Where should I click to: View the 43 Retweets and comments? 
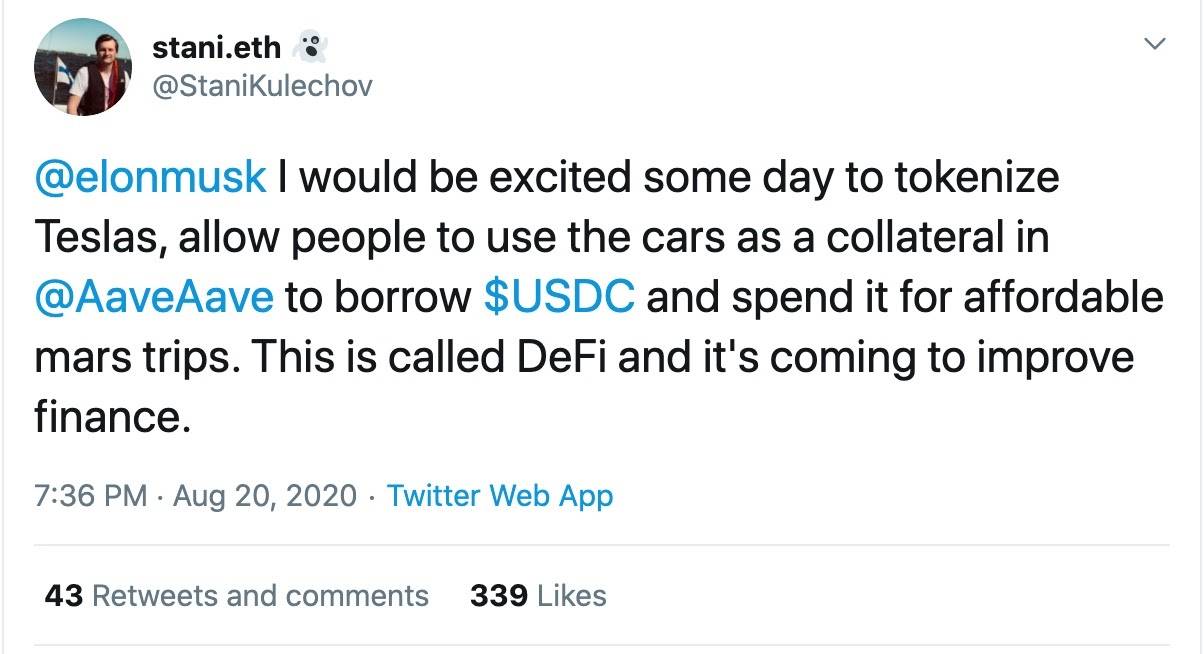[237, 596]
